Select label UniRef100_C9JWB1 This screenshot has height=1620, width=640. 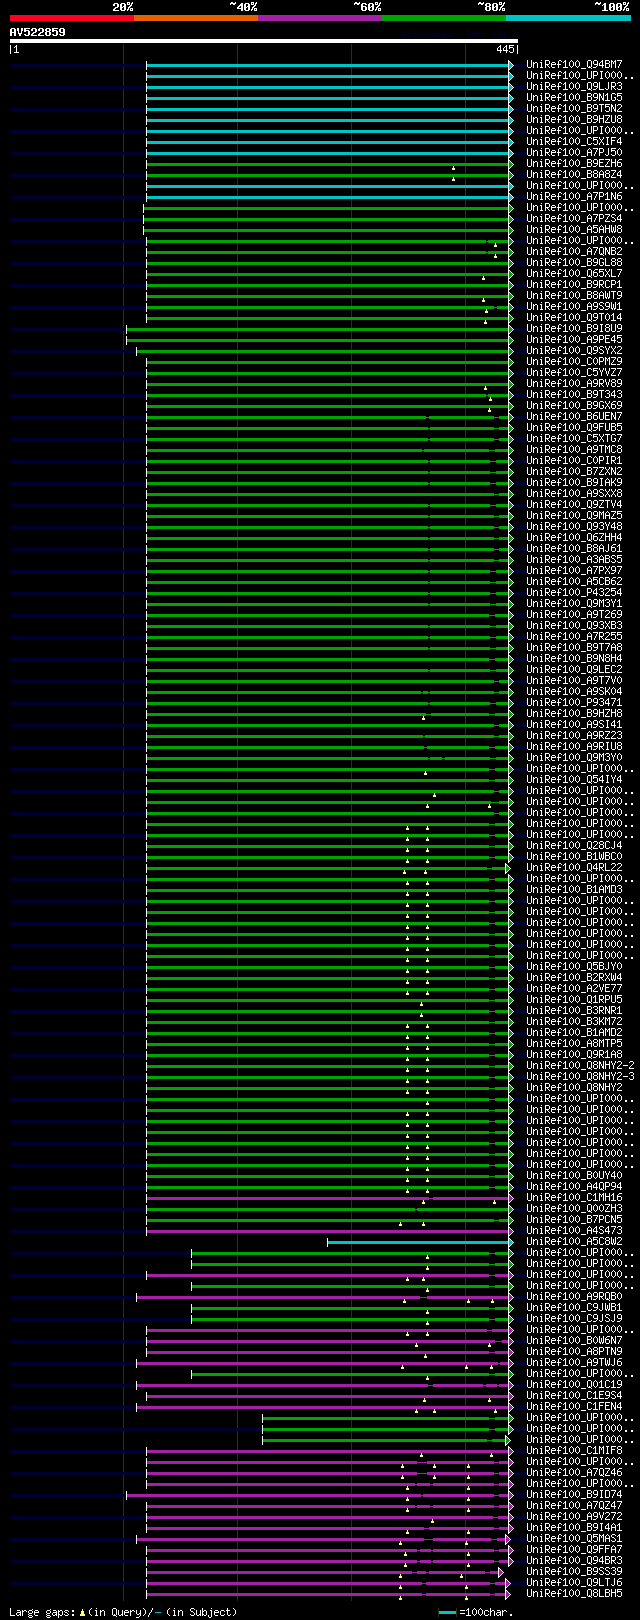click(574, 1308)
